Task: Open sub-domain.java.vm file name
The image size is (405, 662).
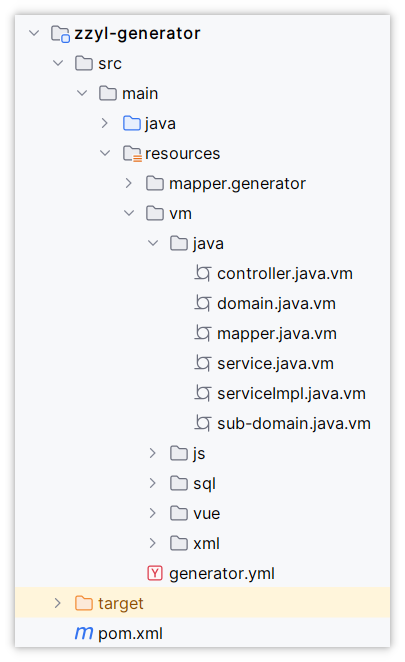Action: tap(294, 424)
